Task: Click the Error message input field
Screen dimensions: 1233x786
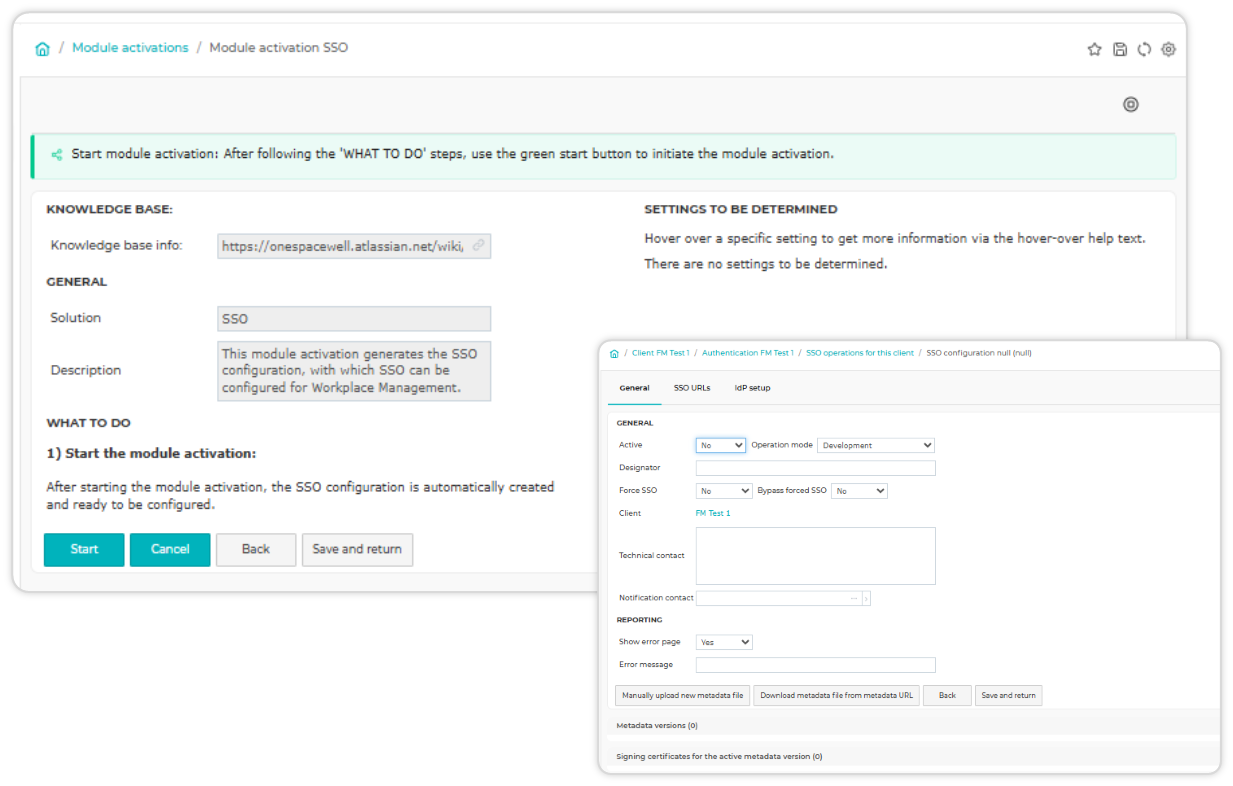Action: (x=816, y=665)
